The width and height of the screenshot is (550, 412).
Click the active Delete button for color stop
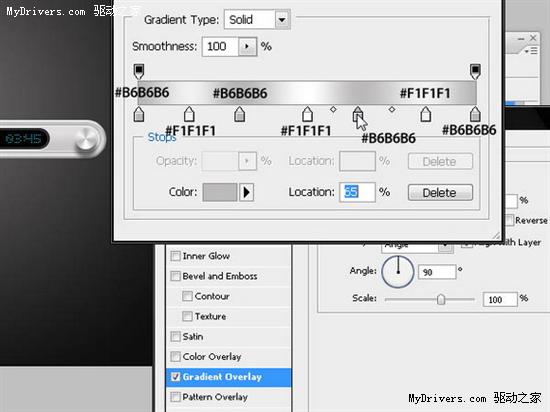click(x=440, y=193)
